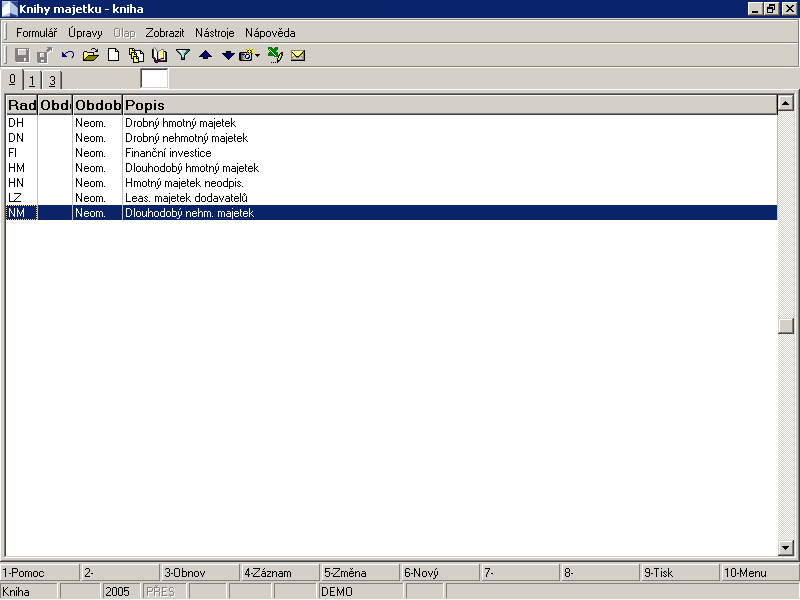Switch to tab 1
The width and height of the screenshot is (800, 600).
32,81
